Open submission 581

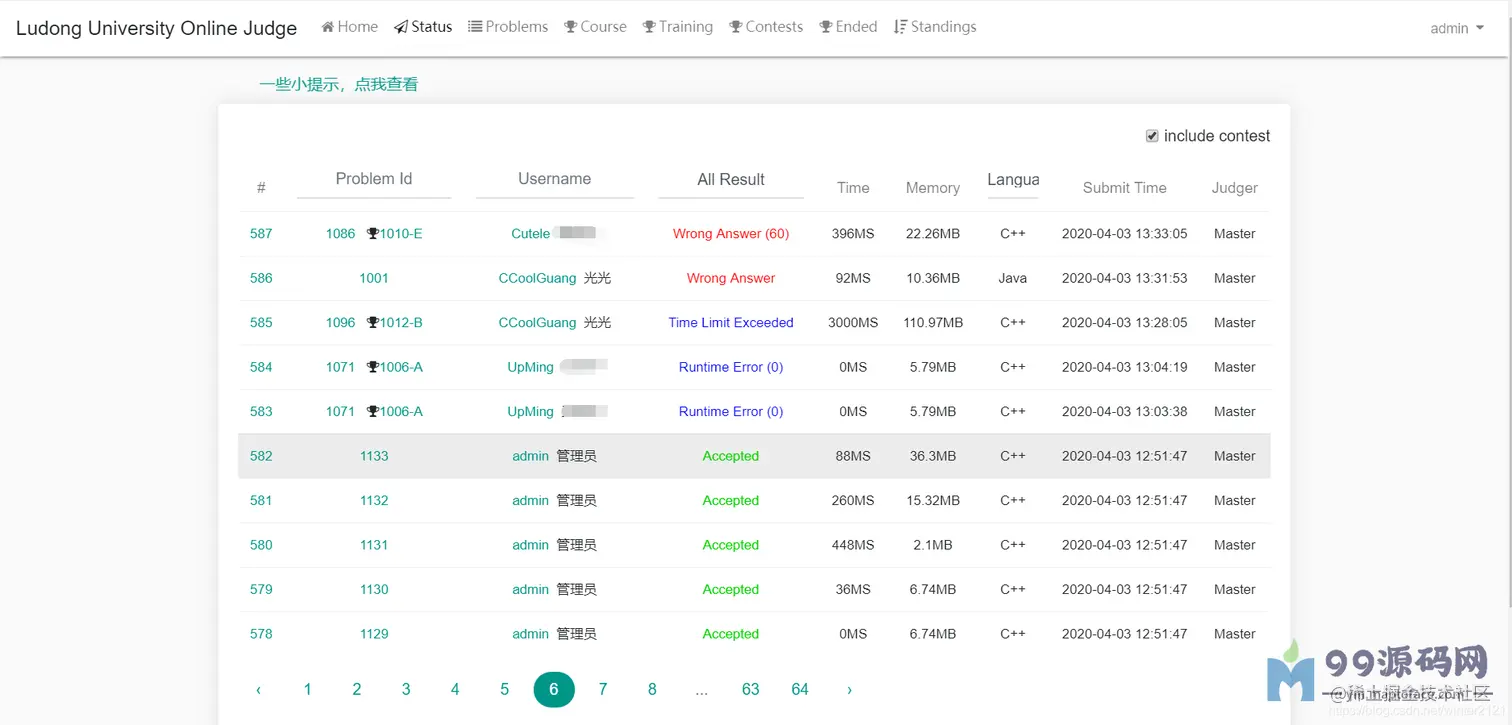261,501
